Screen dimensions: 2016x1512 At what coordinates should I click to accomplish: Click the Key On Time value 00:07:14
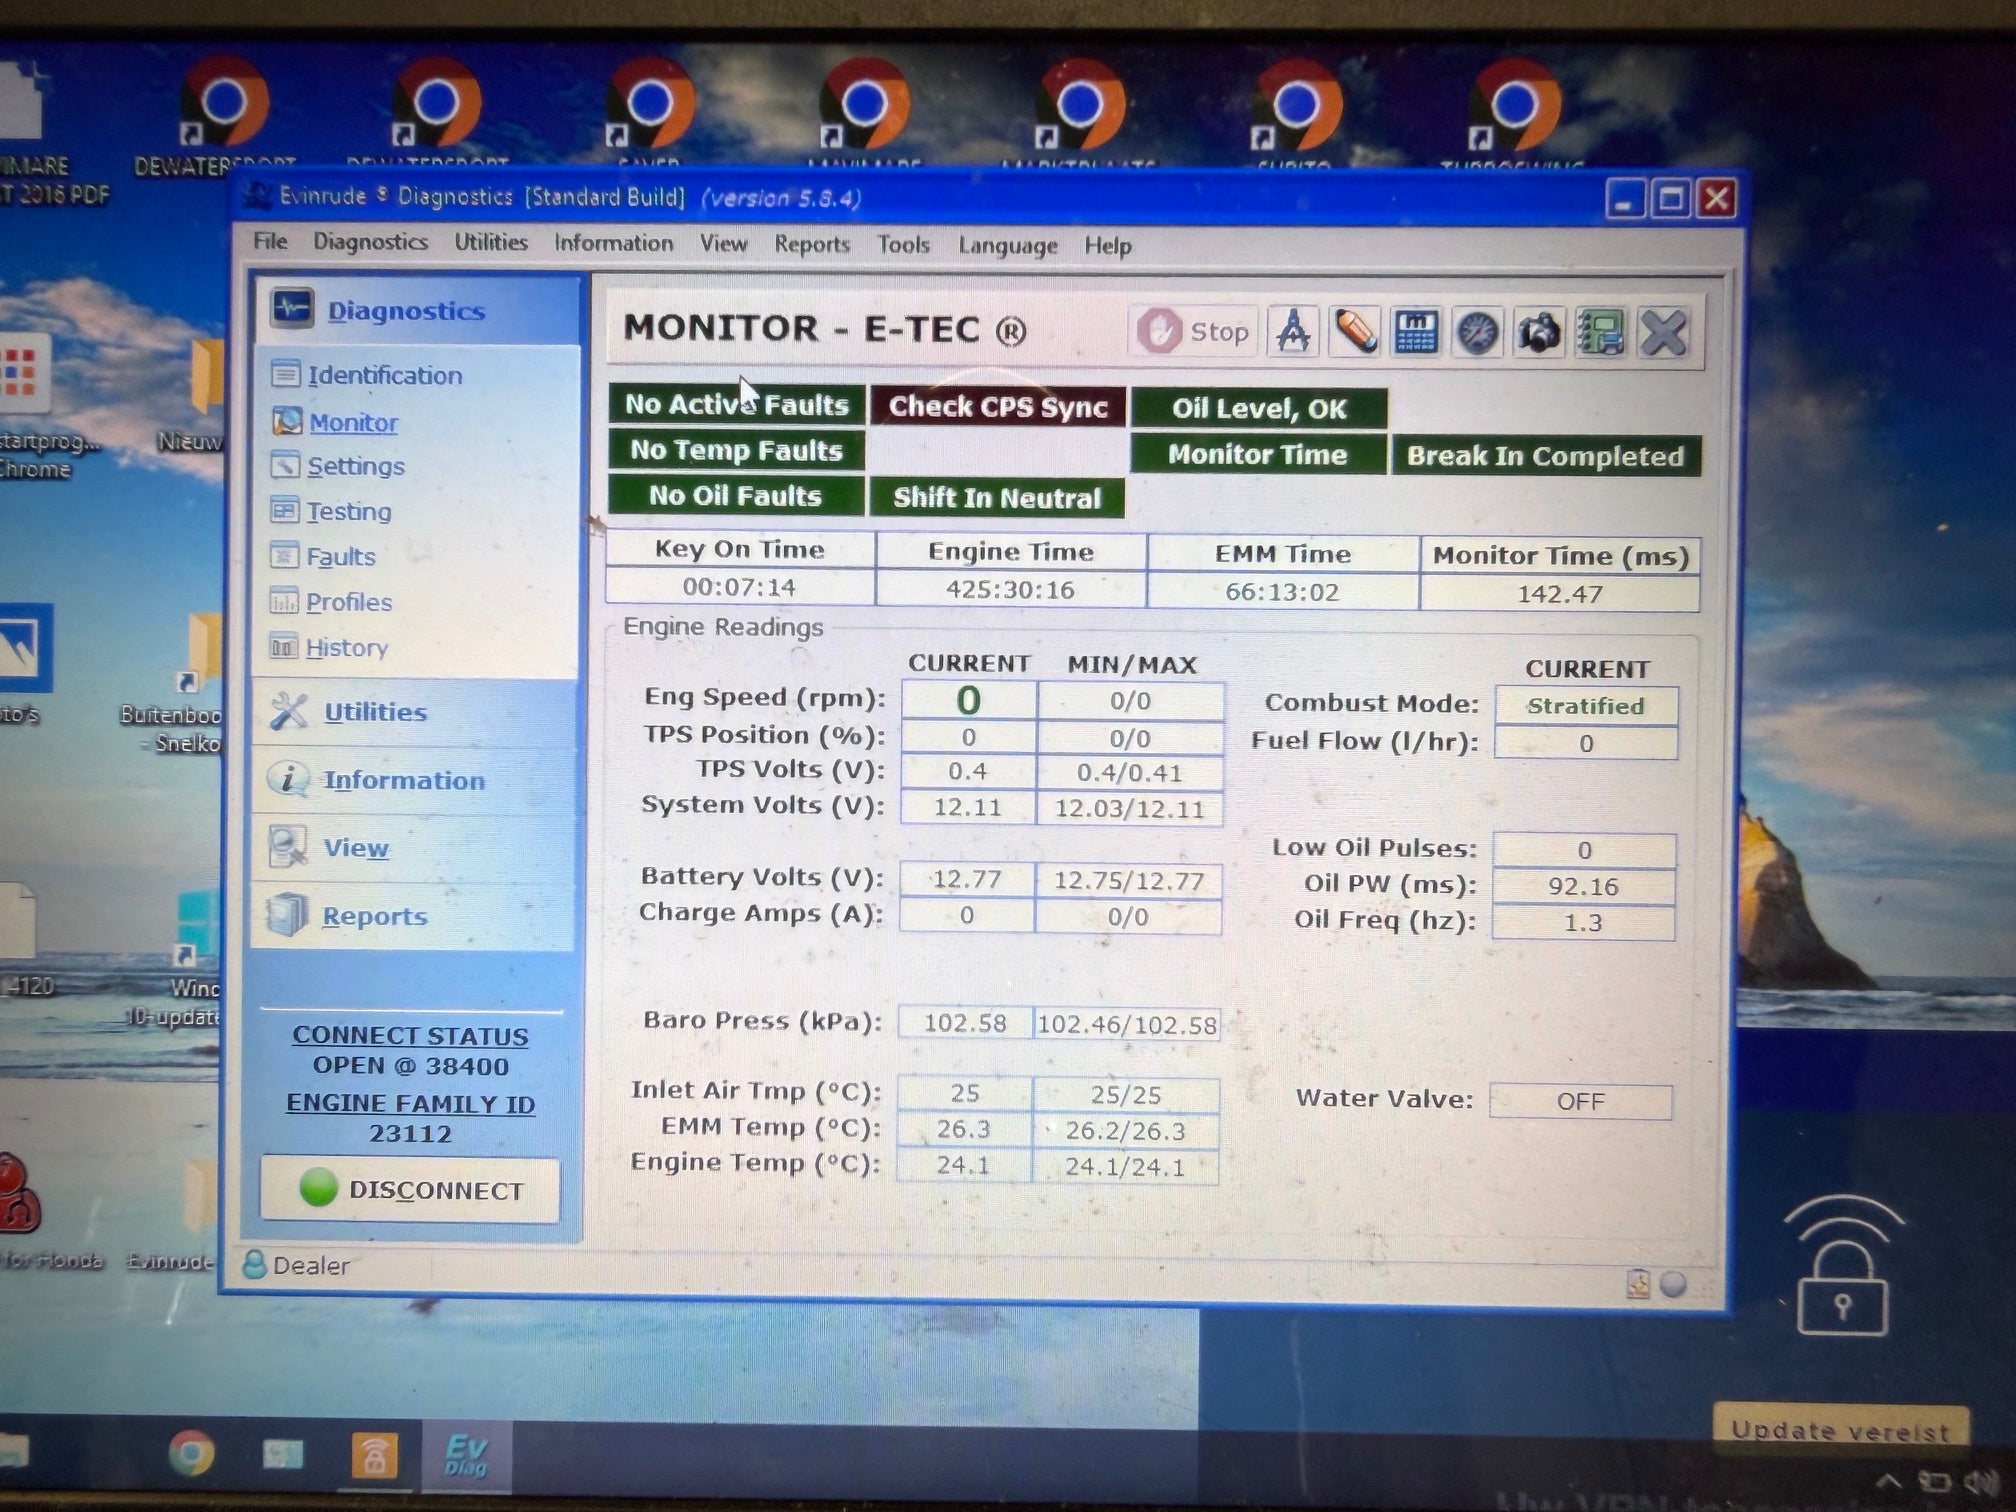click(740, 587)
